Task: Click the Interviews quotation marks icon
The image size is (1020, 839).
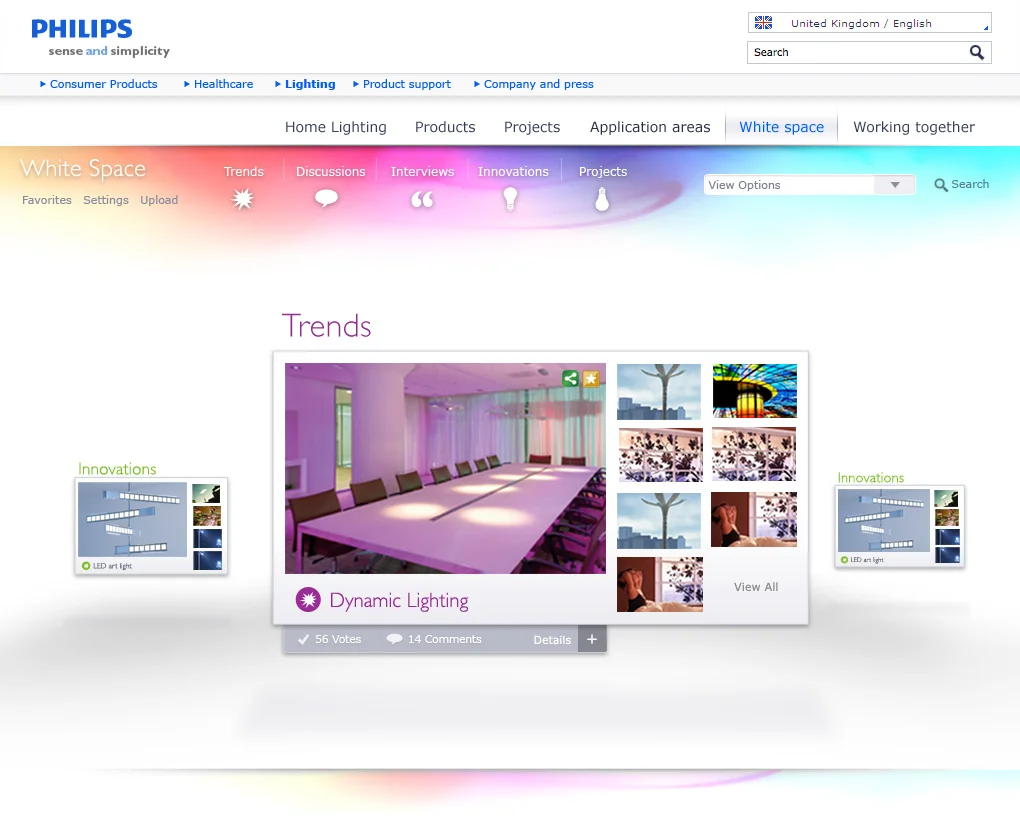Action: click(422, 199)
